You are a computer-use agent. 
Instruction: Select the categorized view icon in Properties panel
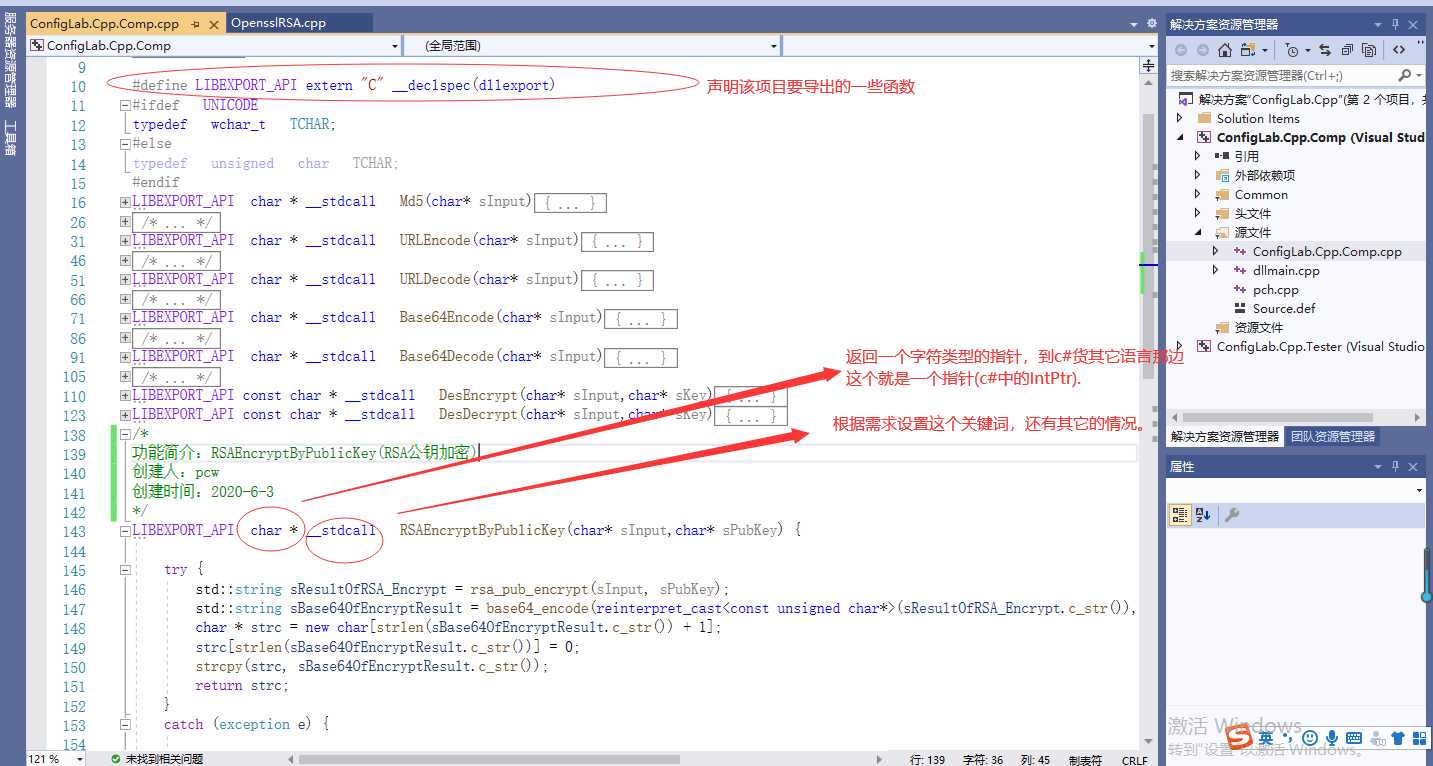click(1180, 515)
